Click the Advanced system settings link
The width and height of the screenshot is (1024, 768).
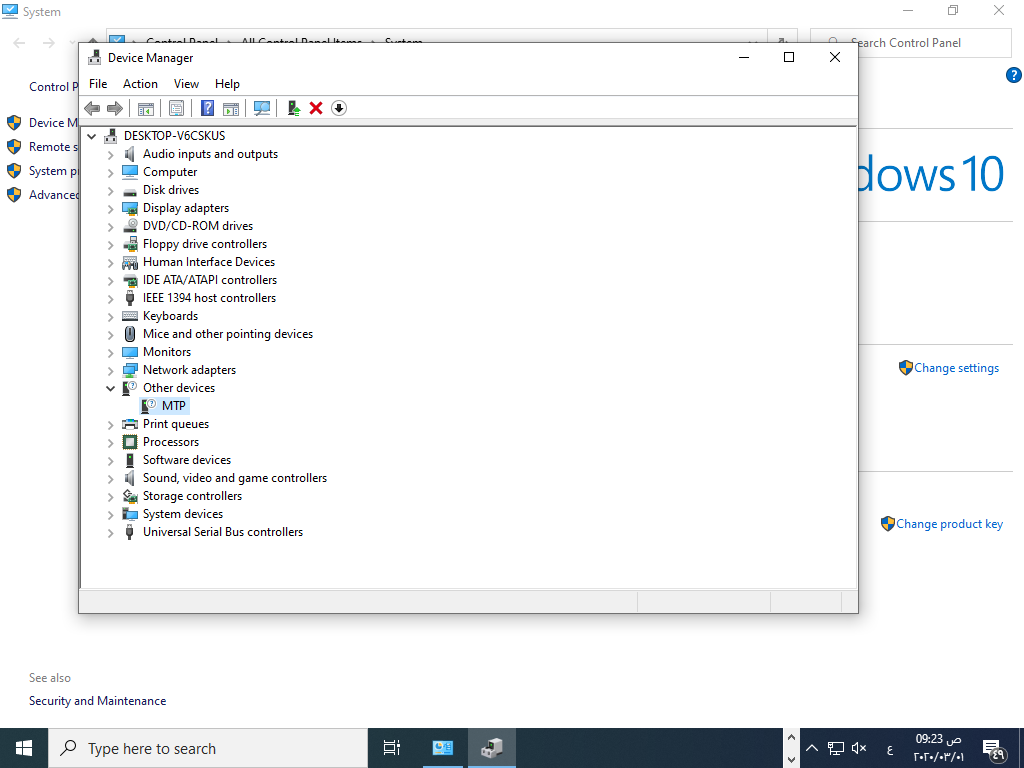click(x=53, y=195)
